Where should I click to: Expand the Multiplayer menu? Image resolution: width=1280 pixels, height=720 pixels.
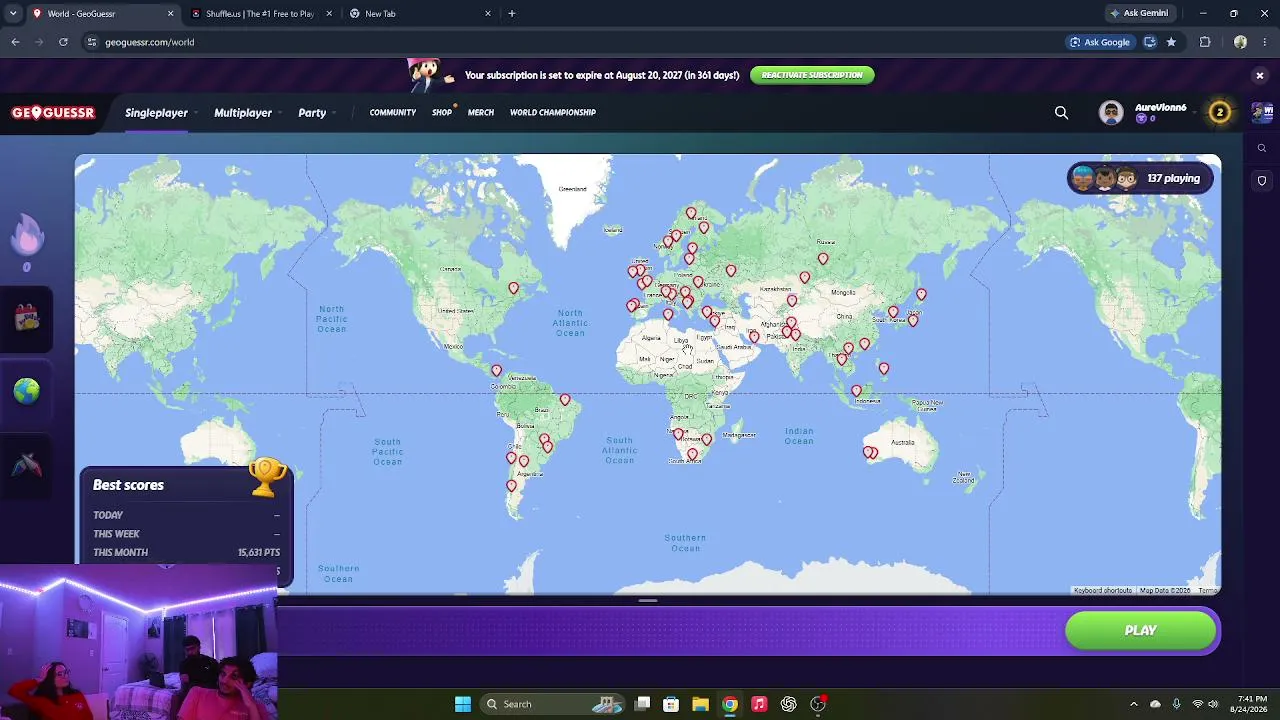tap(246, 113)
